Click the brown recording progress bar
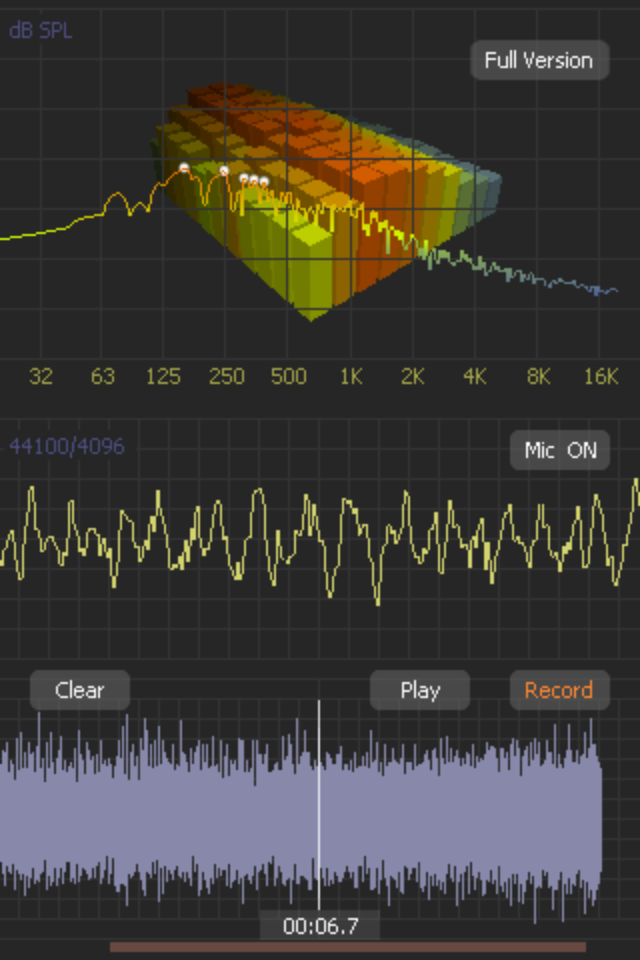 (x=348, y=947)
